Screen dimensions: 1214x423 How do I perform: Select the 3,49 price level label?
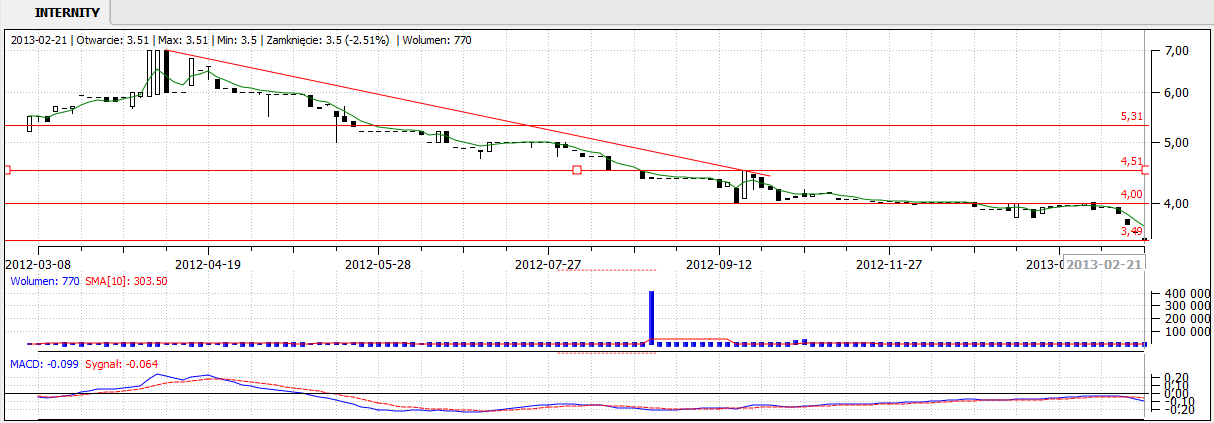pyautogui.click(x=1131, y=231)
